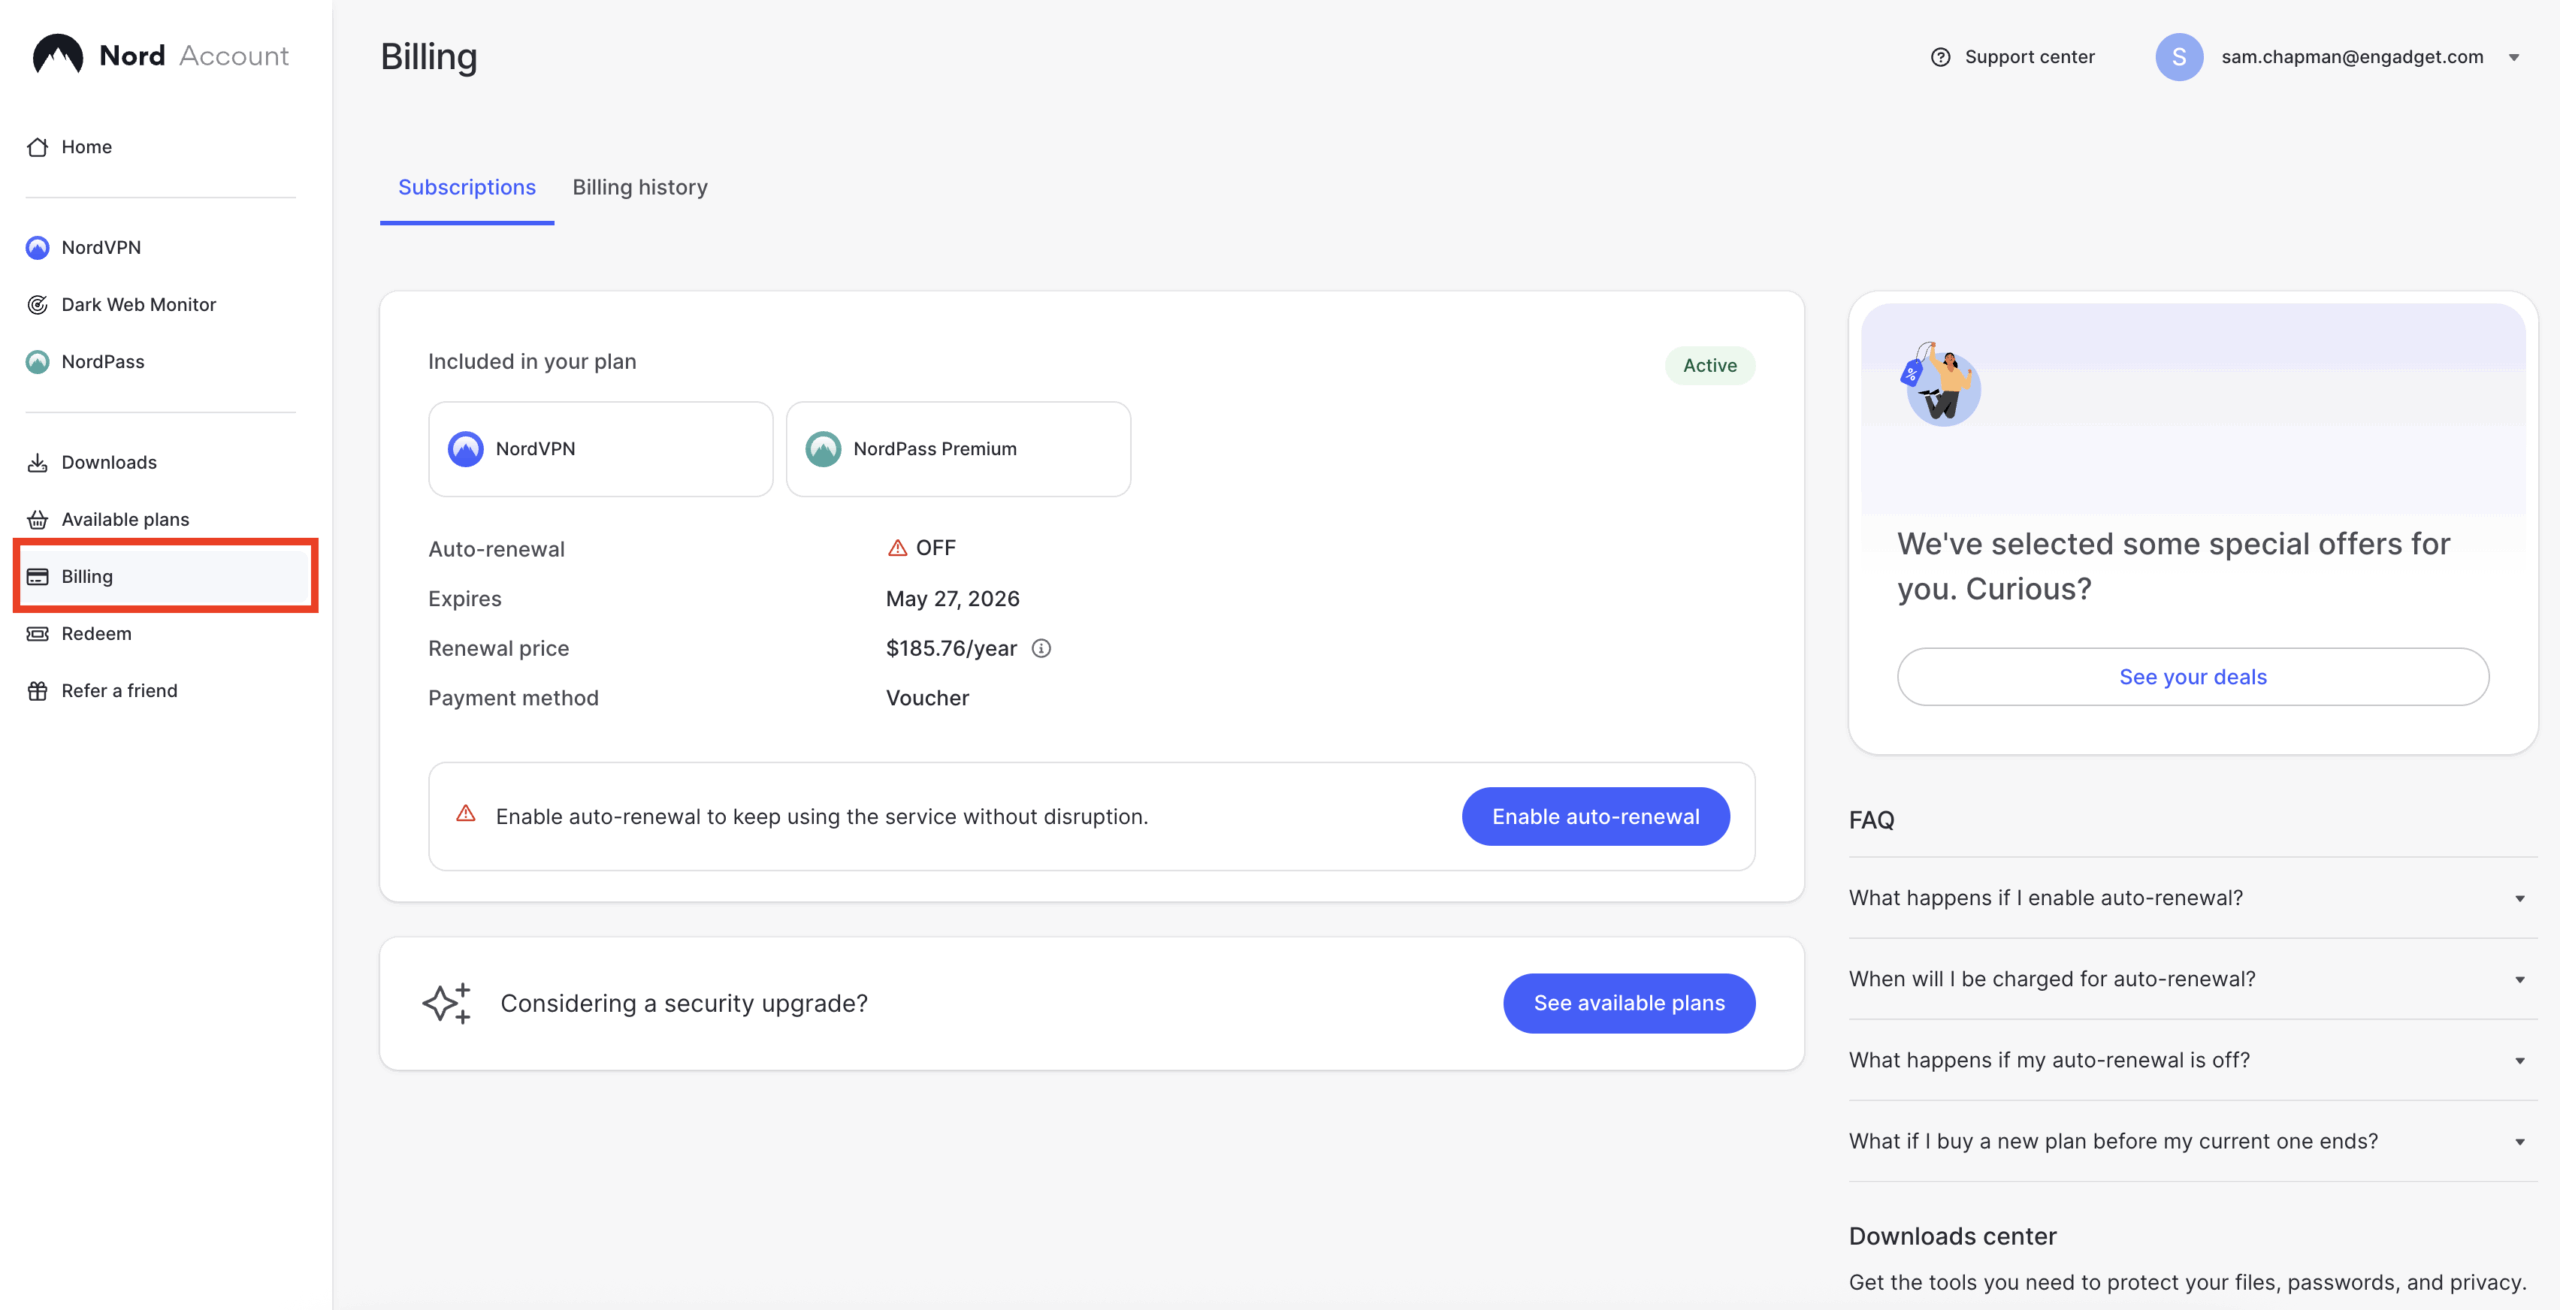
Task: Open NordVPN from the sidebar
Action: [100, 247]
